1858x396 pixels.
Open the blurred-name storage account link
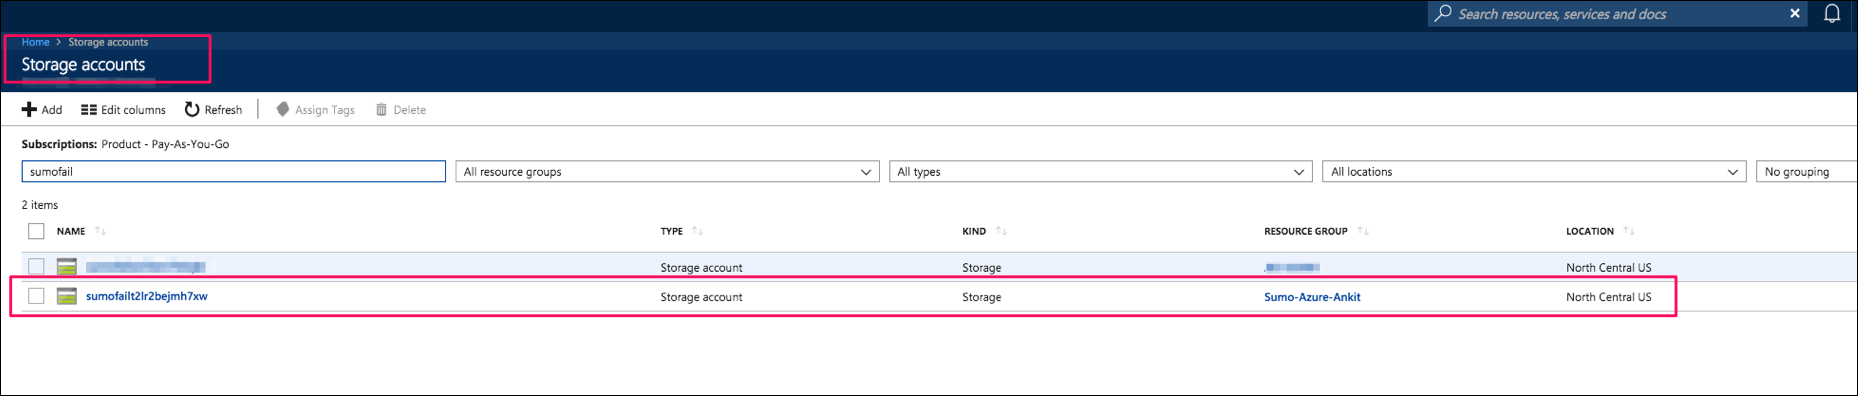(x=146, y=267)
